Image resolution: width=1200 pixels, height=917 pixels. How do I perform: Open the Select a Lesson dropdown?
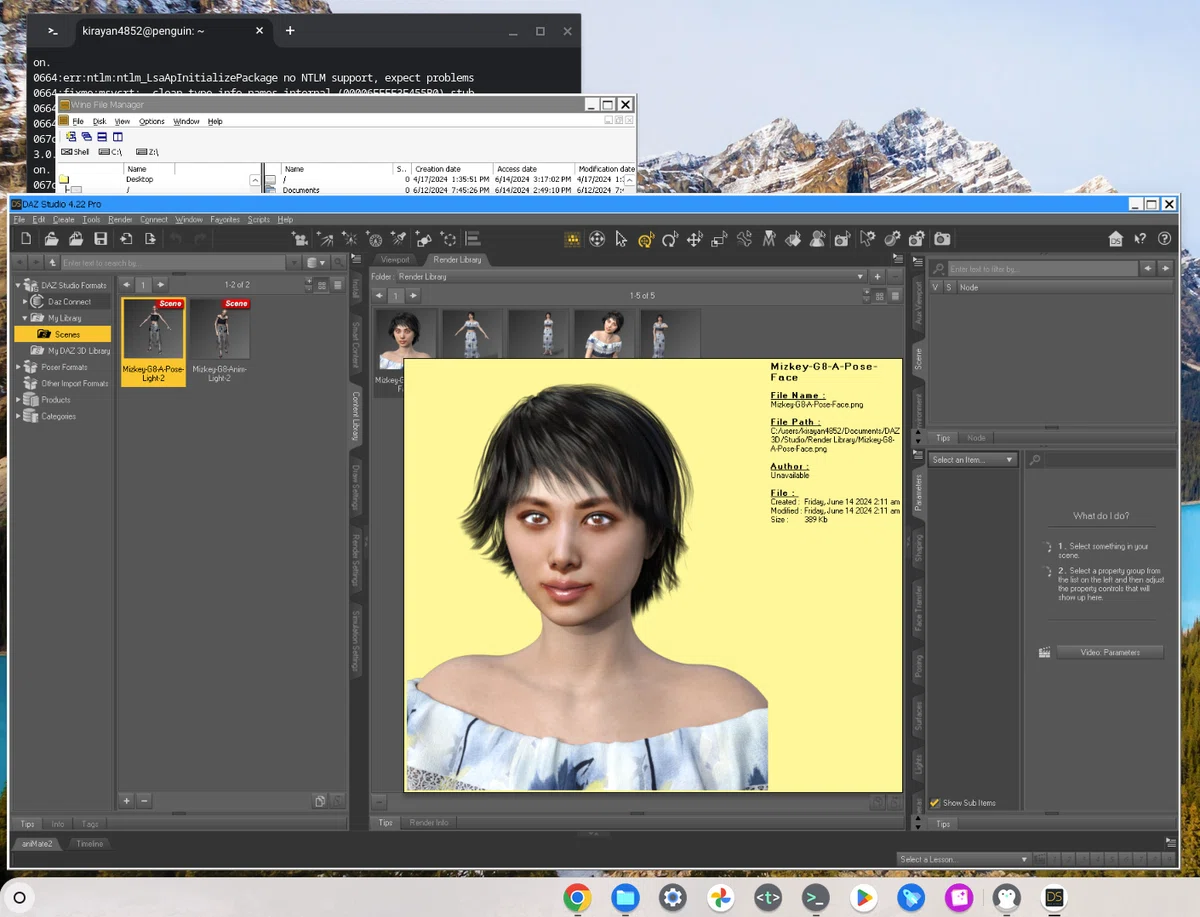(x=964, y=859)
